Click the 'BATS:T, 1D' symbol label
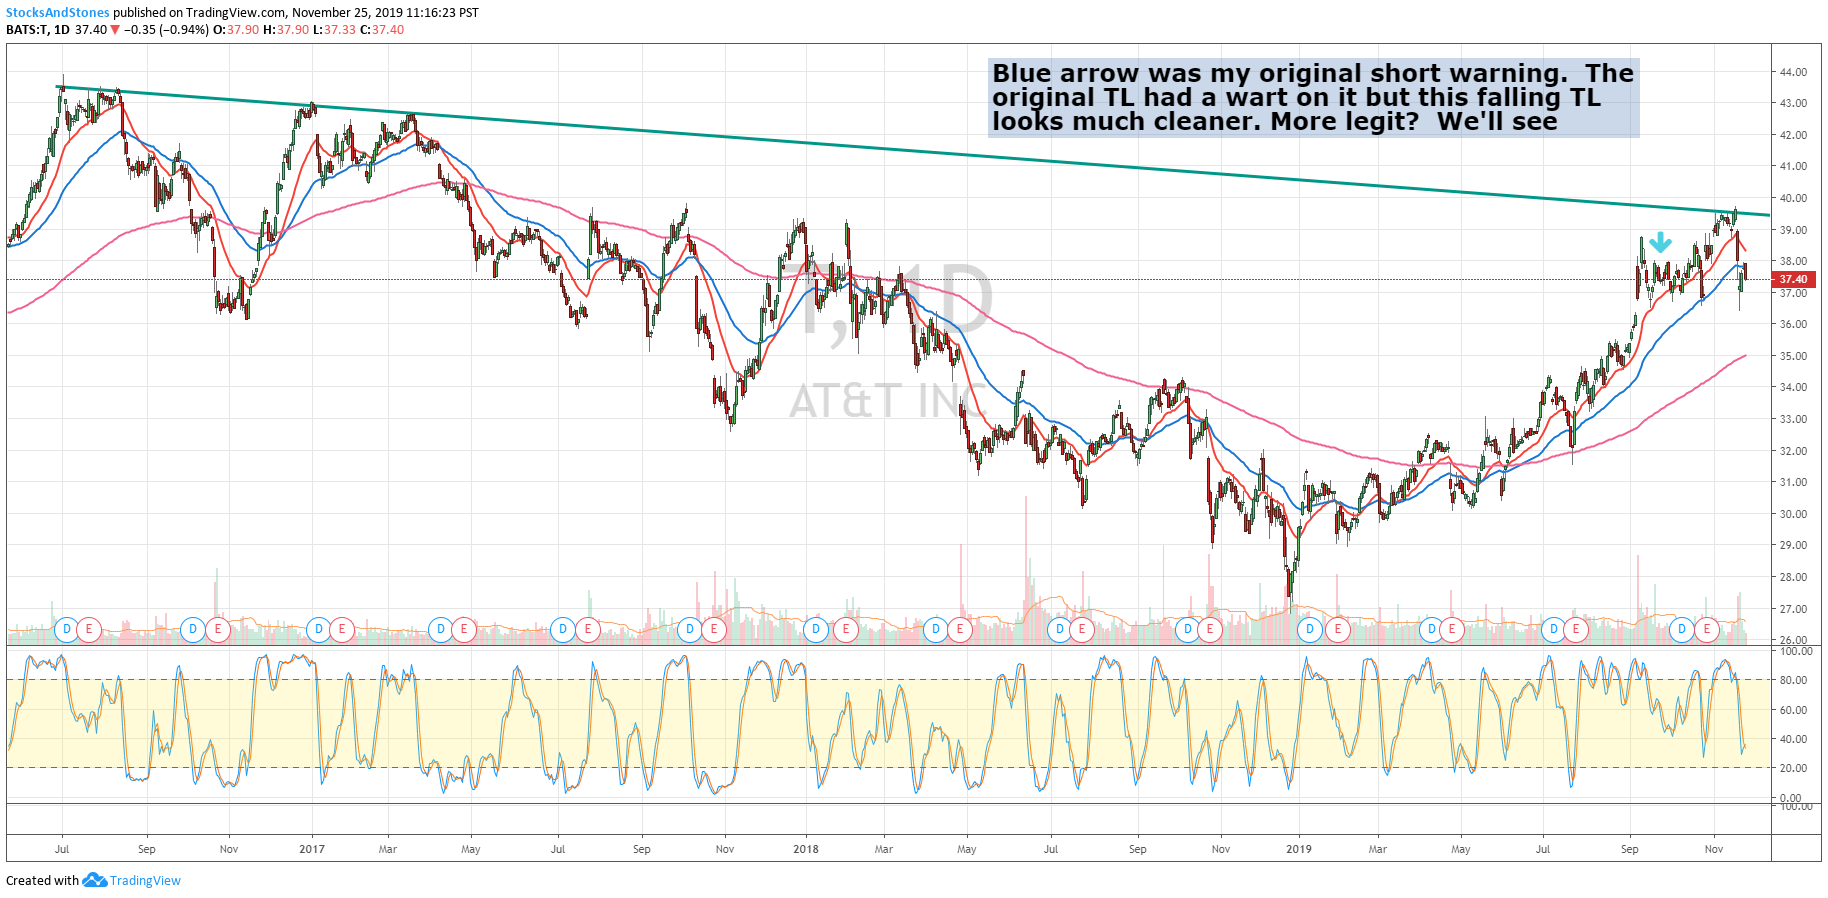 point(38,30)
